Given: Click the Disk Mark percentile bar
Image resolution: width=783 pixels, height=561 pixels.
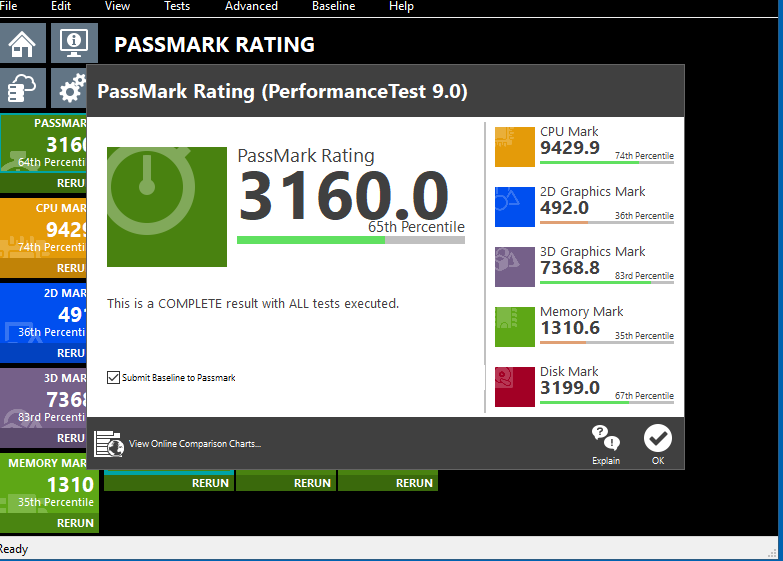Looking at the screenshot, I should [607, 402].
